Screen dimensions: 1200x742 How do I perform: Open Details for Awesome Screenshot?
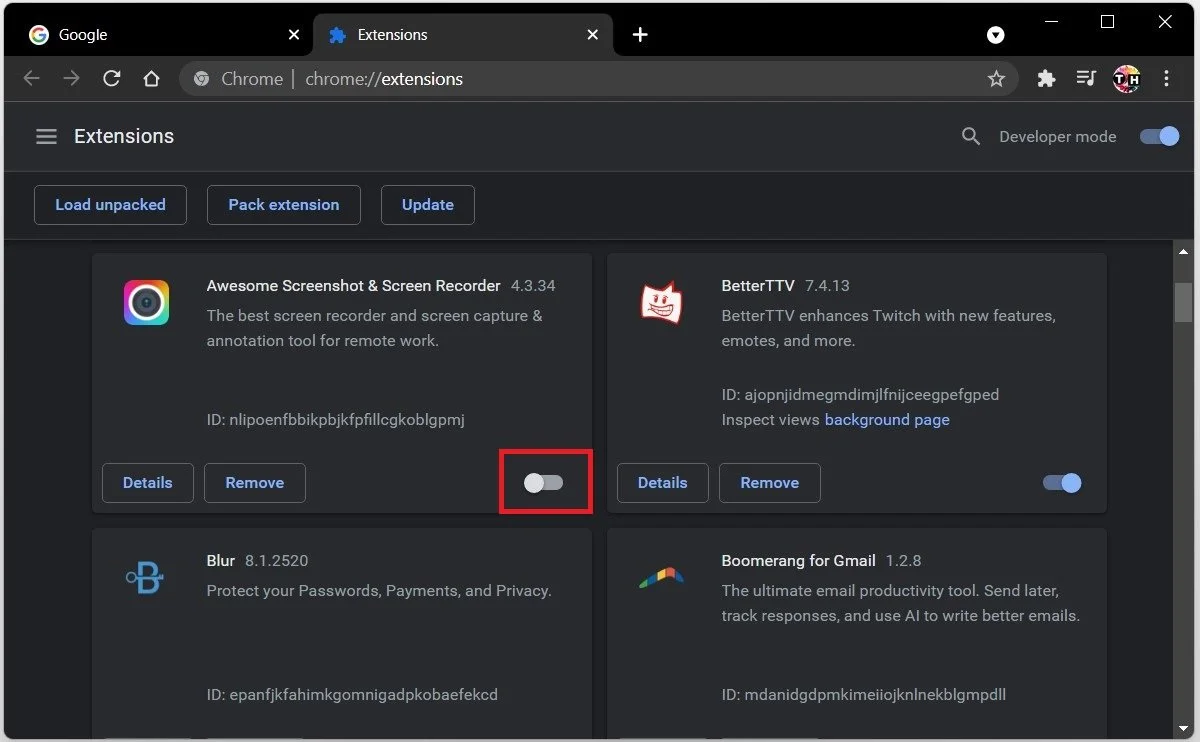pyautogui.click(x=148, y=483)
